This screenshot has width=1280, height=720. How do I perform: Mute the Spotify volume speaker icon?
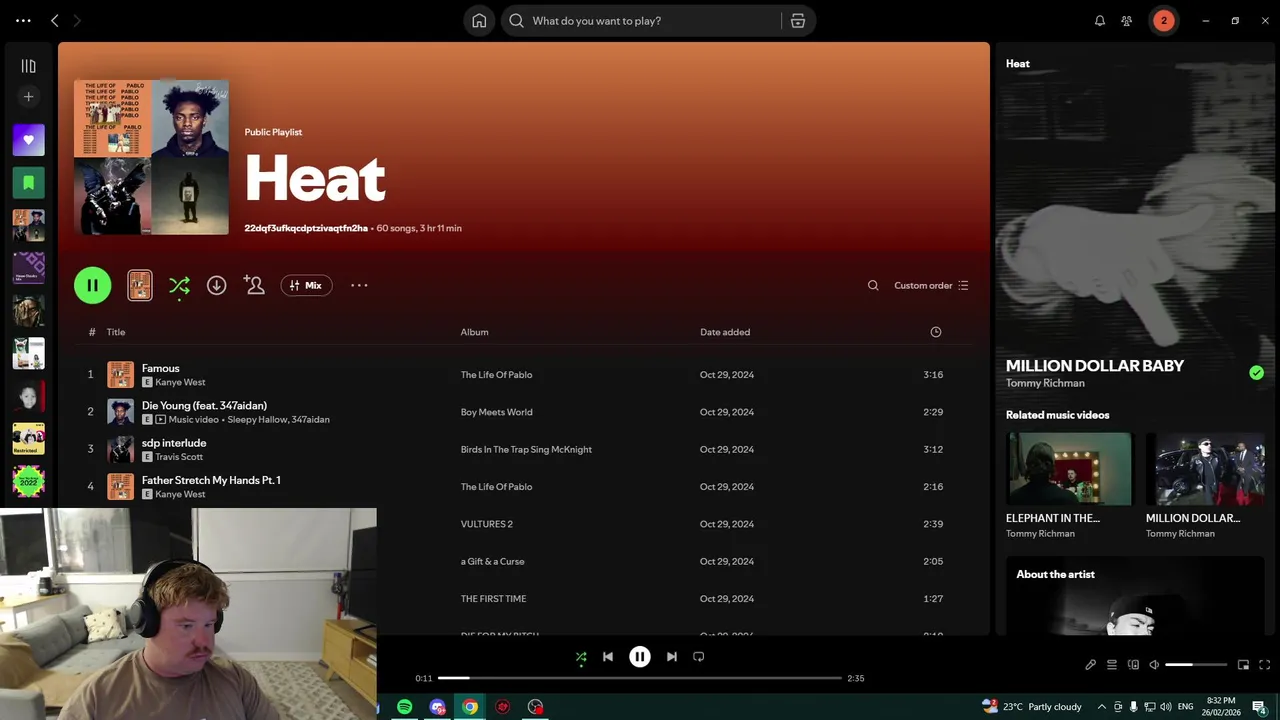tap(1154, 665)
